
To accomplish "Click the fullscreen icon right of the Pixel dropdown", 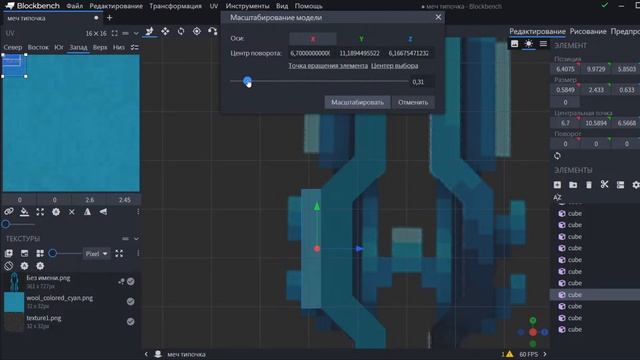I will point(119,253).
